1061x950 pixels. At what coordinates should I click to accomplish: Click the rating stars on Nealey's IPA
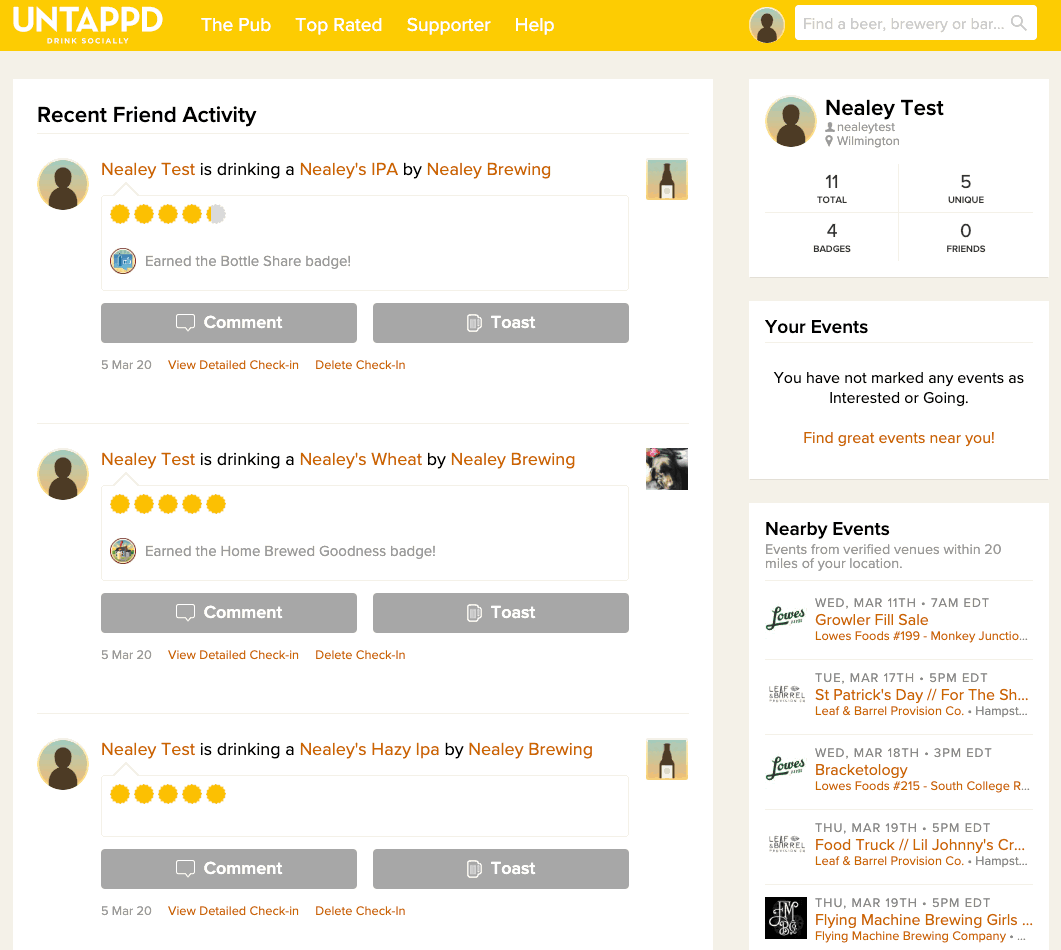(168, 214)
